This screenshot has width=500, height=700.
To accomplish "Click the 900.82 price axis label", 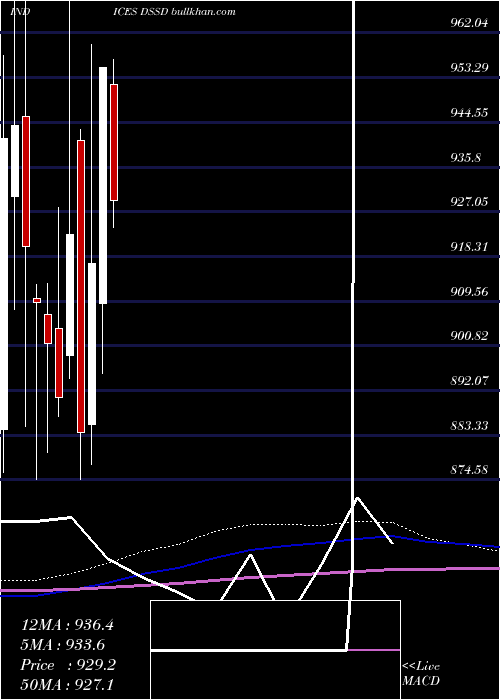I will (x=469, y=336).
